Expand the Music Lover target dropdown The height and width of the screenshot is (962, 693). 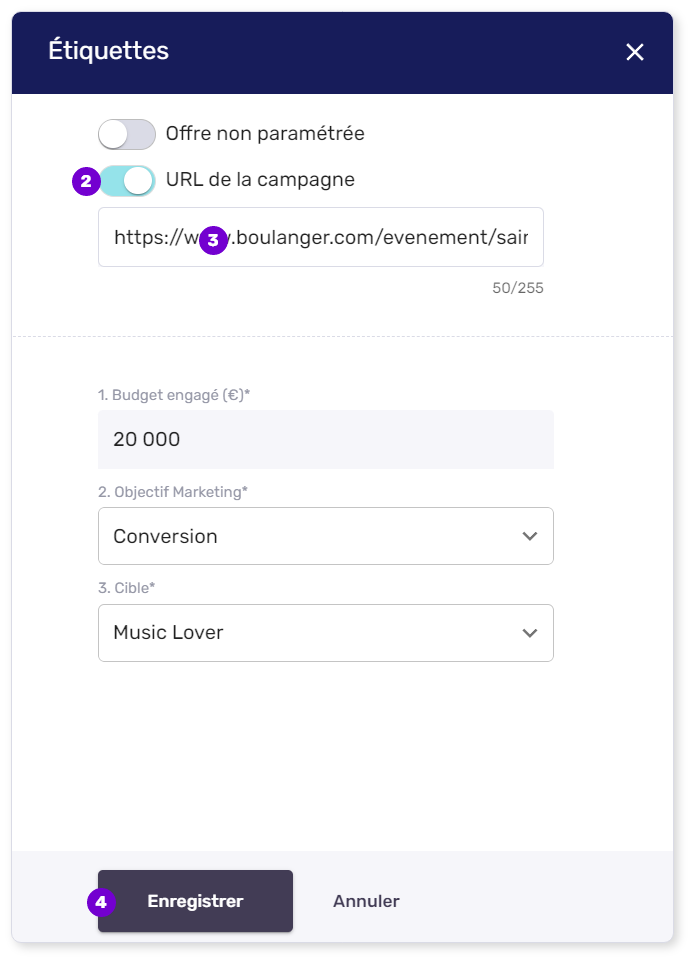click(x=325, y=633)
